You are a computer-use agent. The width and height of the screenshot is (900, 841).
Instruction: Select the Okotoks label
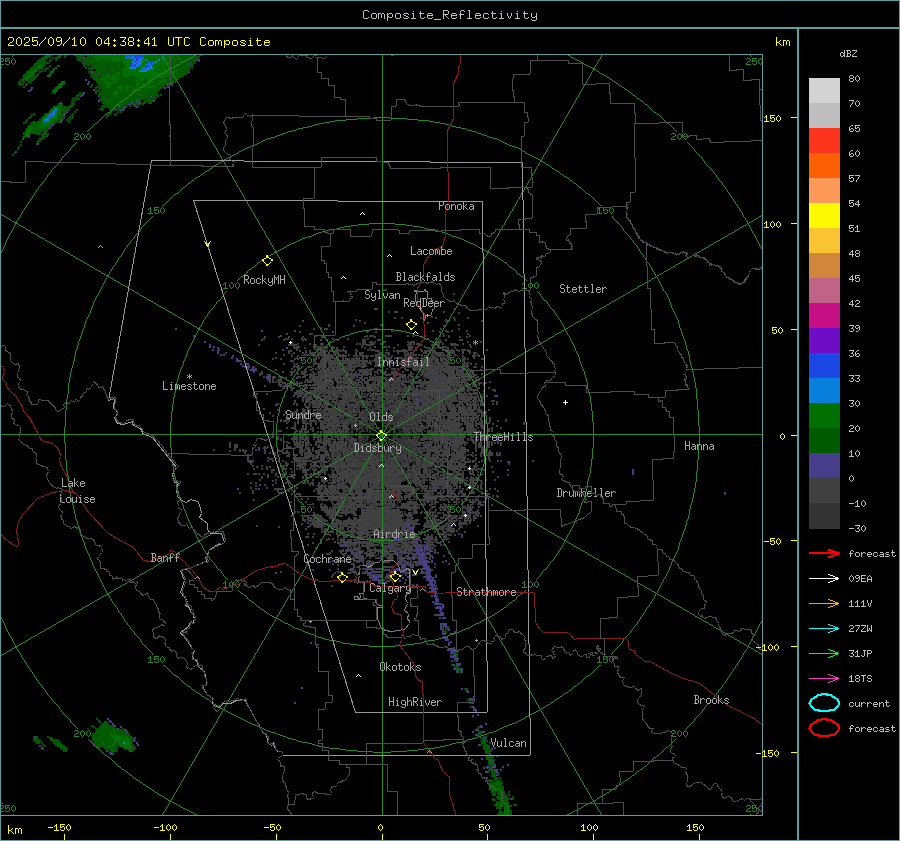[x=400, y=667]
